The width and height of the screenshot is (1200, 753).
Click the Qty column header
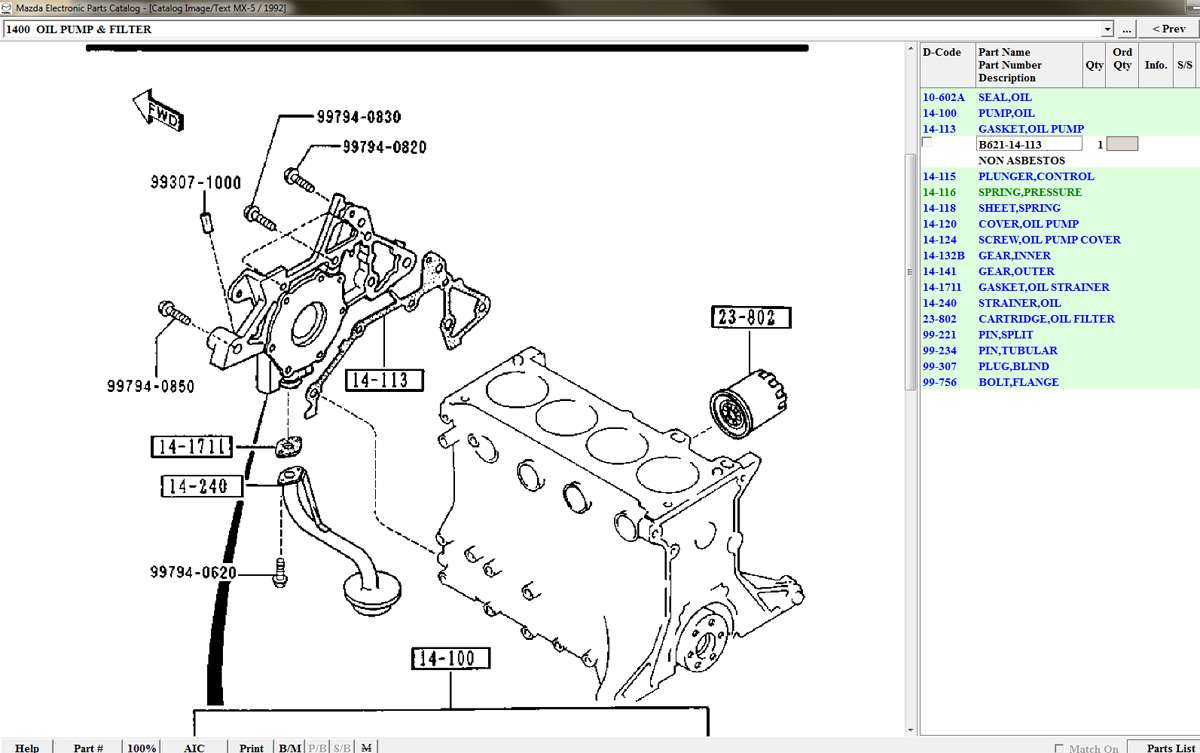click(x=1094, y=64)
